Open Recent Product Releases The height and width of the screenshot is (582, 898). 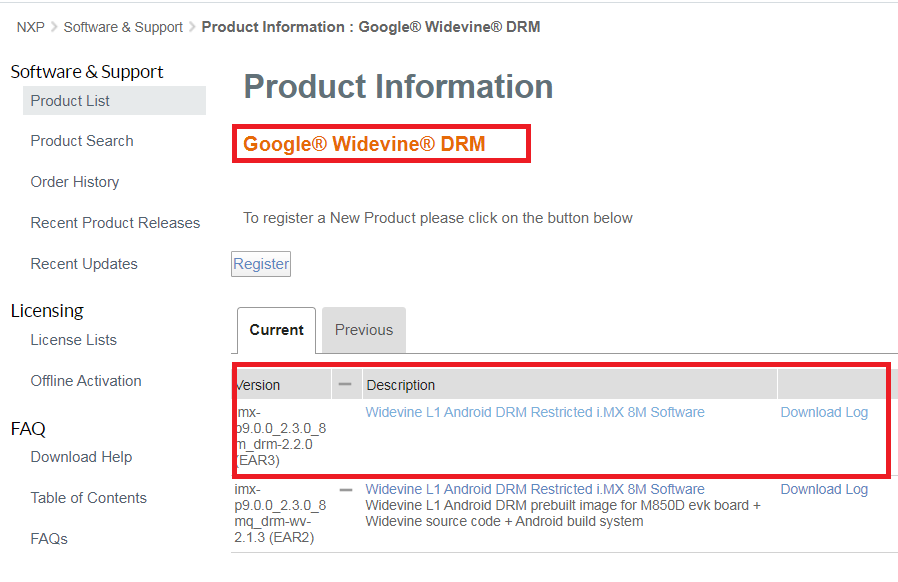115,223
